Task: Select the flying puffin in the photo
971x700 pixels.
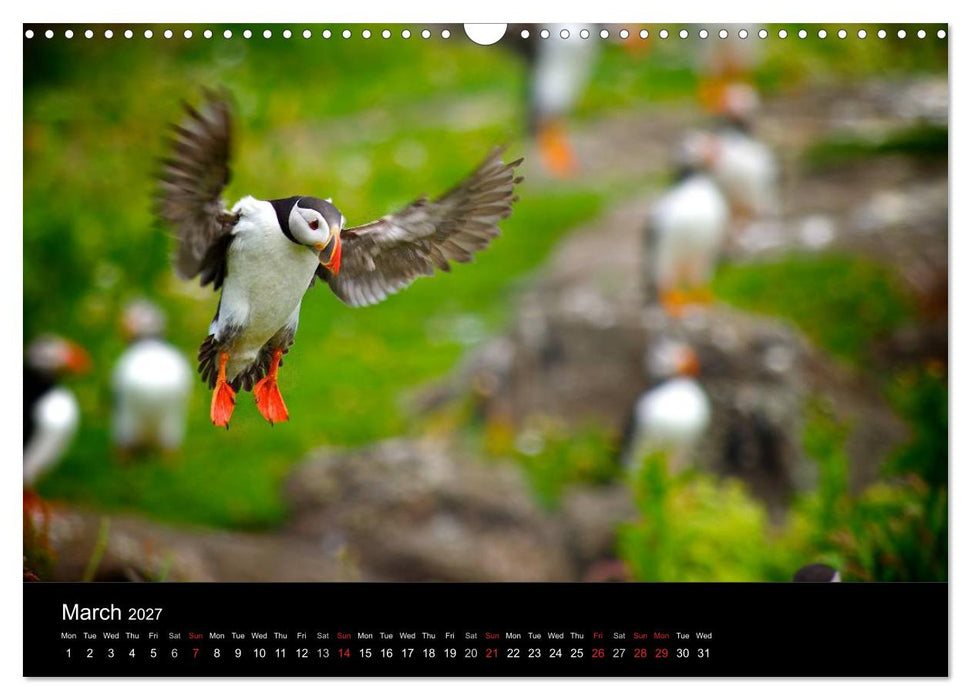Action: click(x=337, y=256)
